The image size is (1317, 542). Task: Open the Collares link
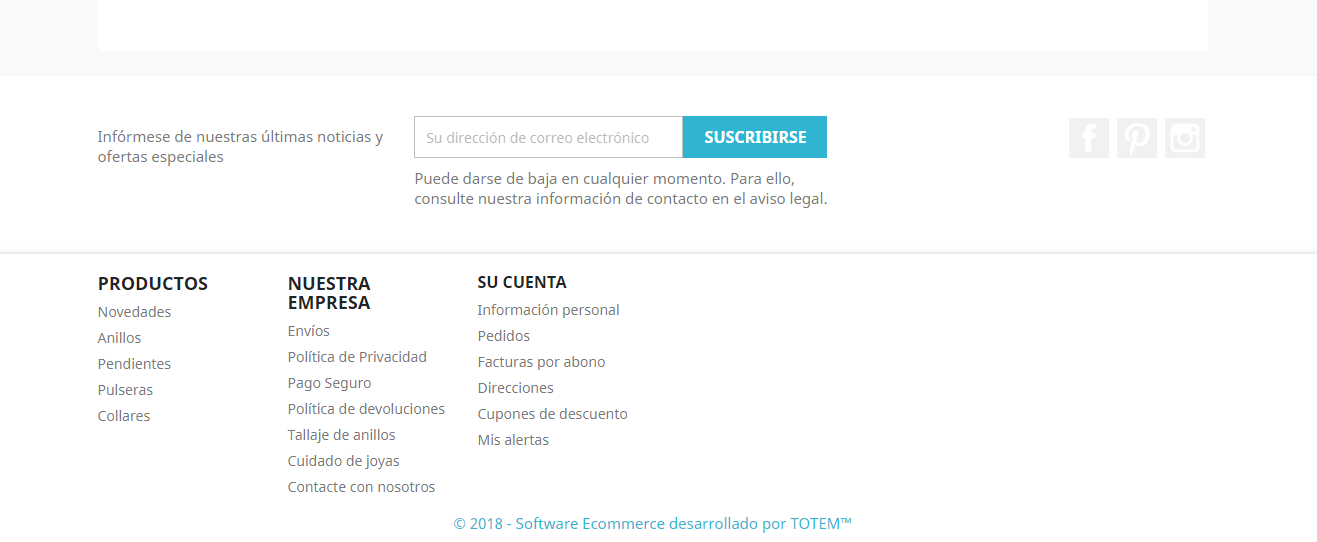pos(124,416)
